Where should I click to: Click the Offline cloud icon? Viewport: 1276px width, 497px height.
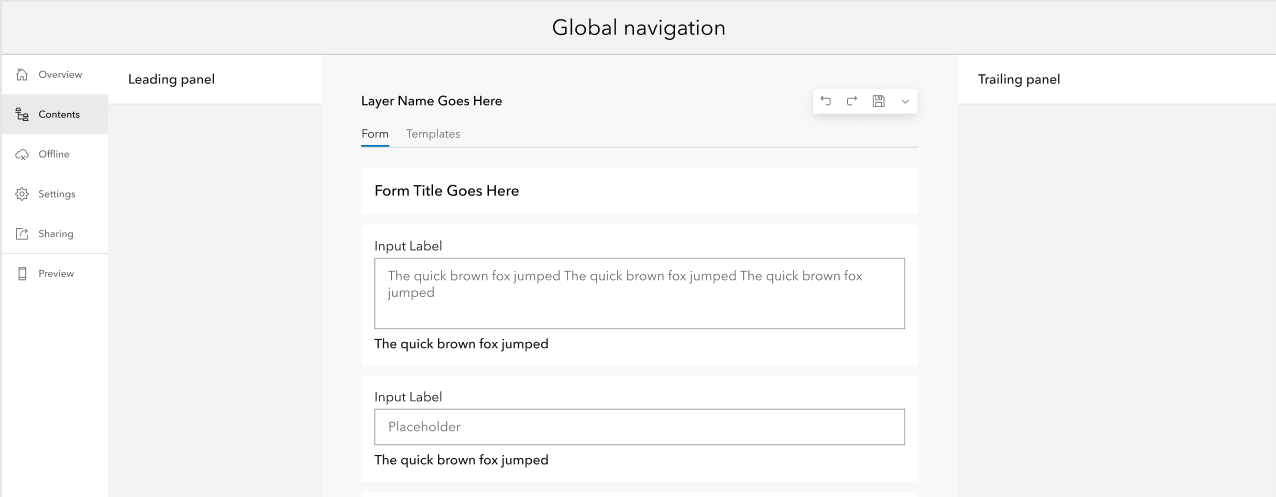pyautogui.click(x=22, y=155)
